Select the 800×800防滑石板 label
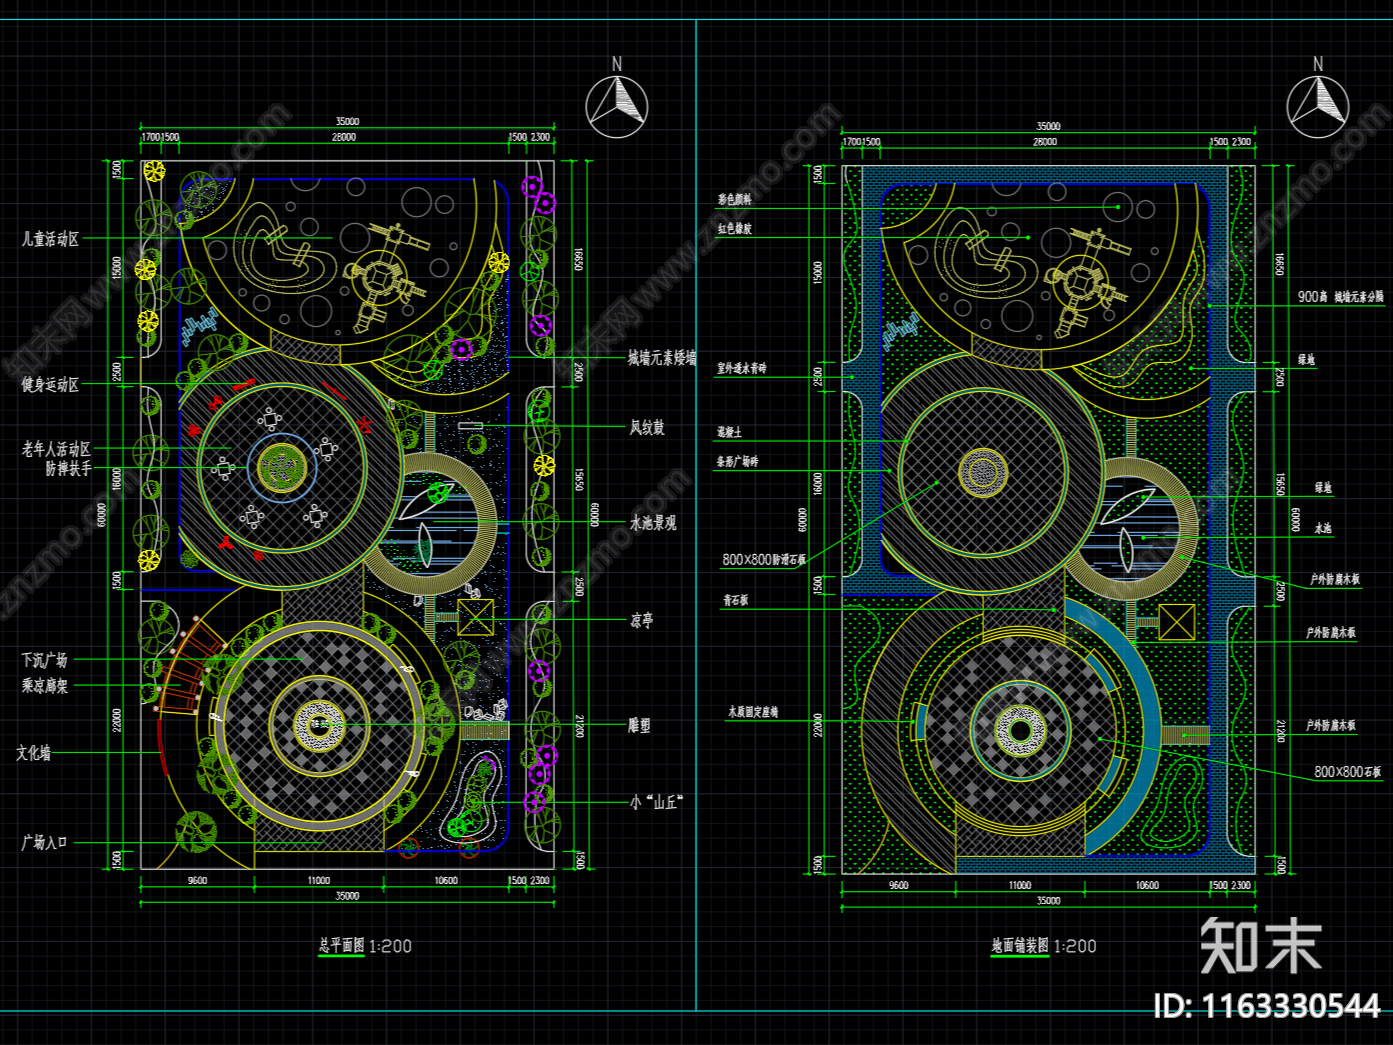The width and height of the screenshot is (1393, 1045). [764, 560]
